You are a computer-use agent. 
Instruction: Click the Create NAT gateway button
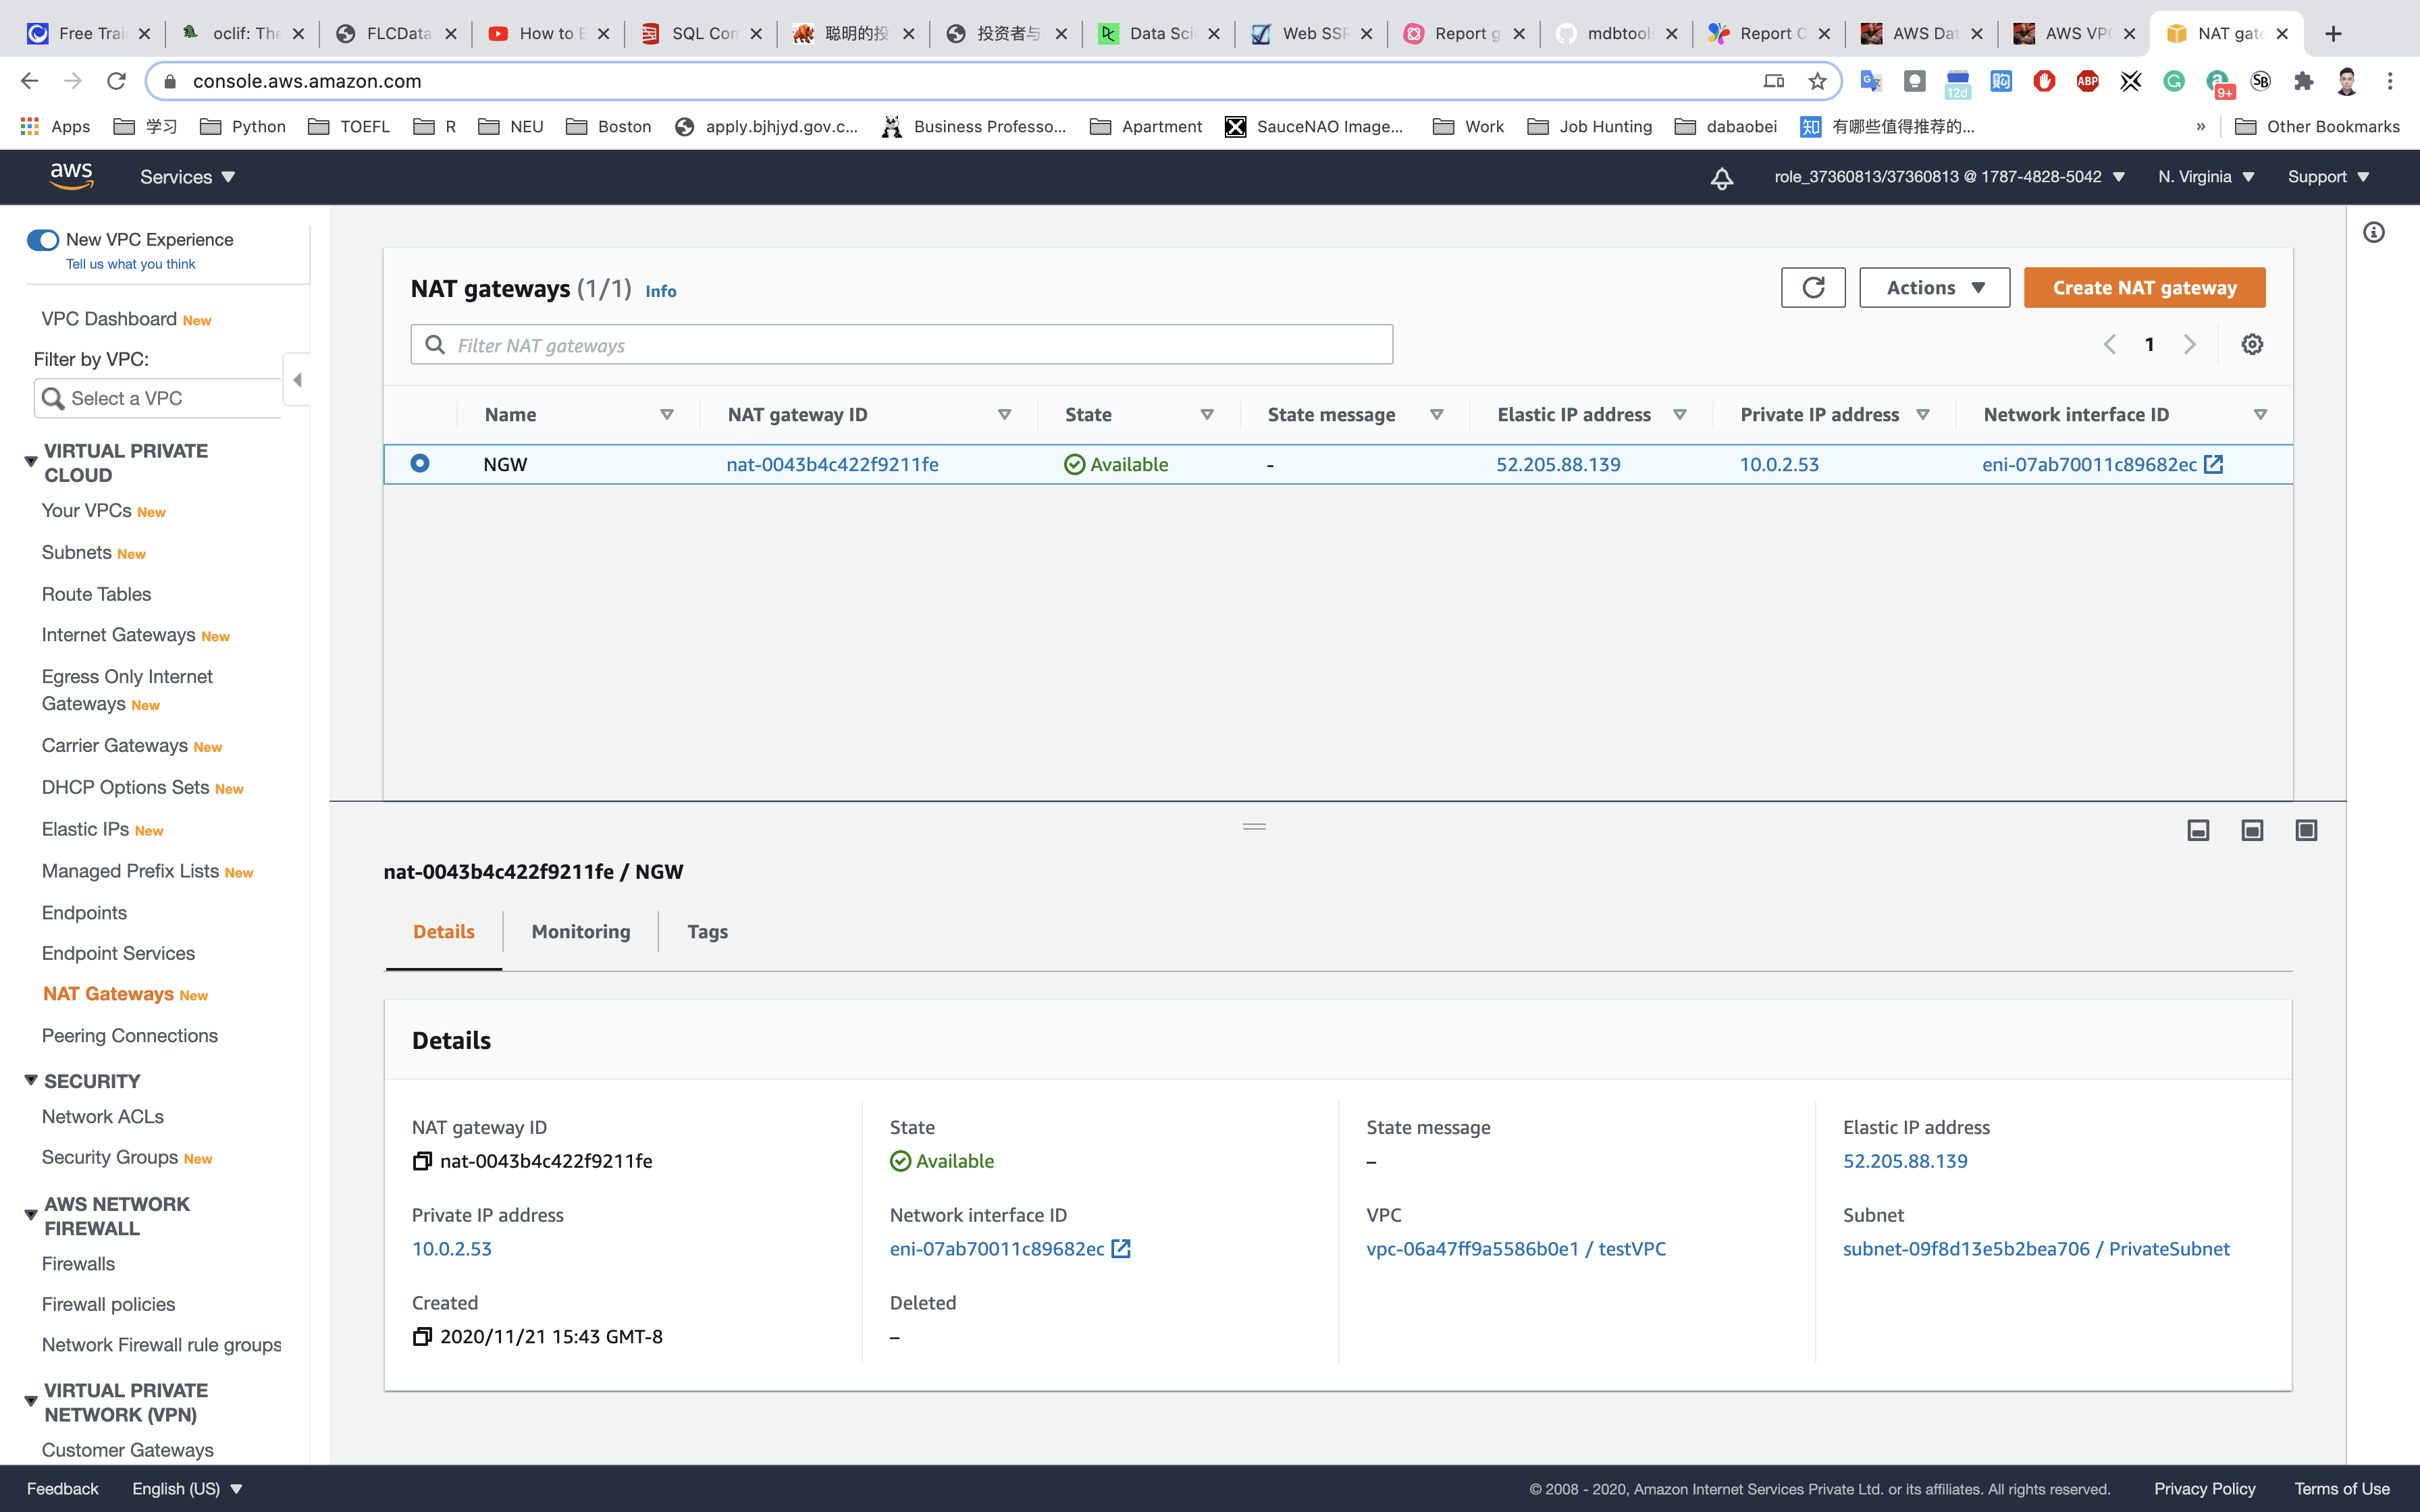click(x=2144, y=288)
